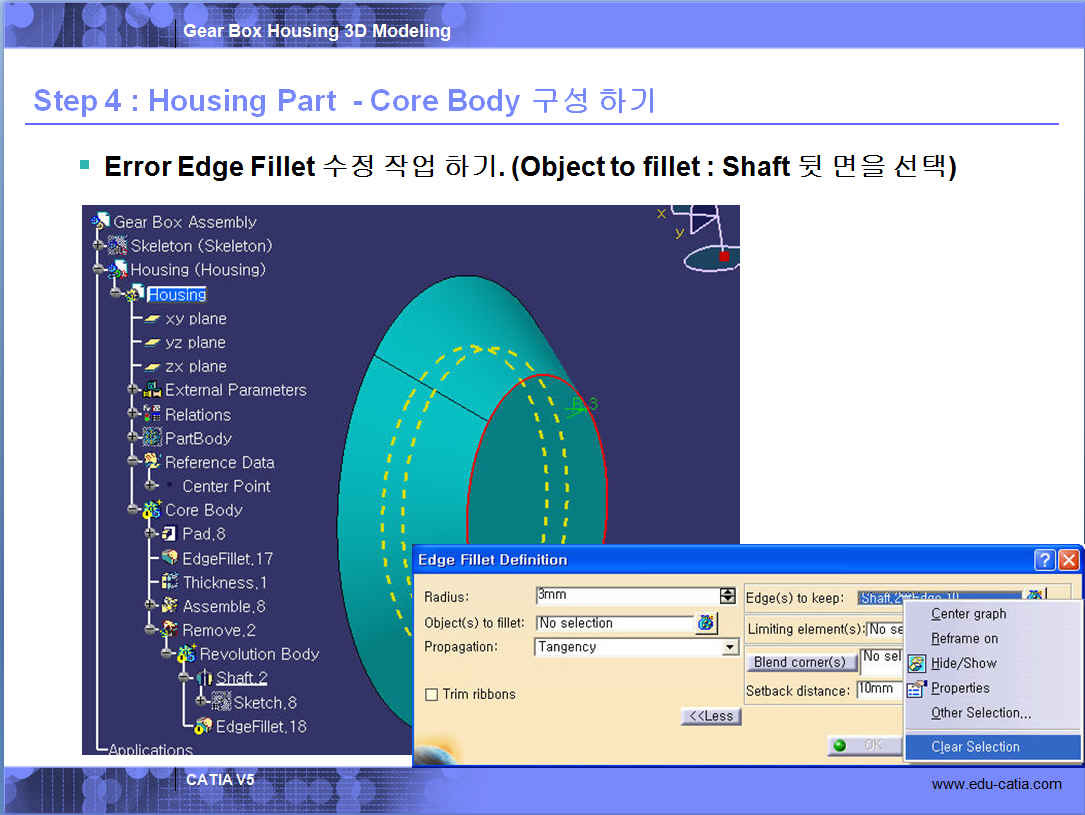Collapse the Revolution Body node
This screenshot has height=815, width=1085.
tap(167, 654)
